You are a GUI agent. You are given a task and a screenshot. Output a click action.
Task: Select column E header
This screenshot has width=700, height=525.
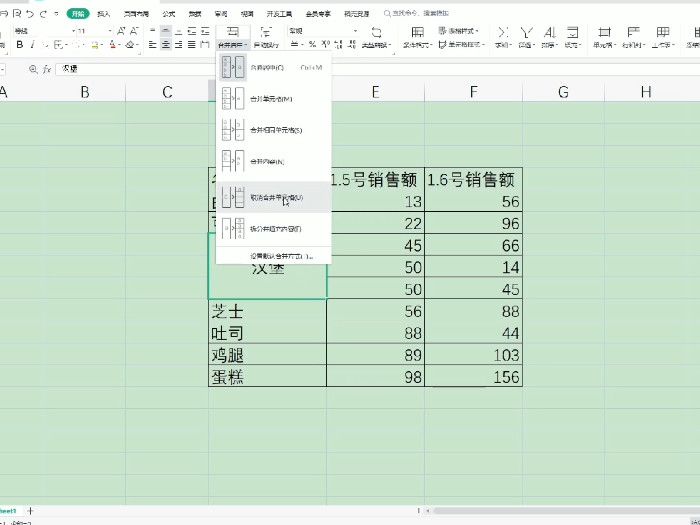(375, 92)
